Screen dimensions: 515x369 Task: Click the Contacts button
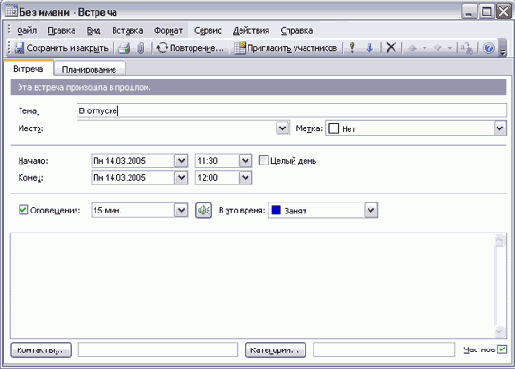click(41, 350)
